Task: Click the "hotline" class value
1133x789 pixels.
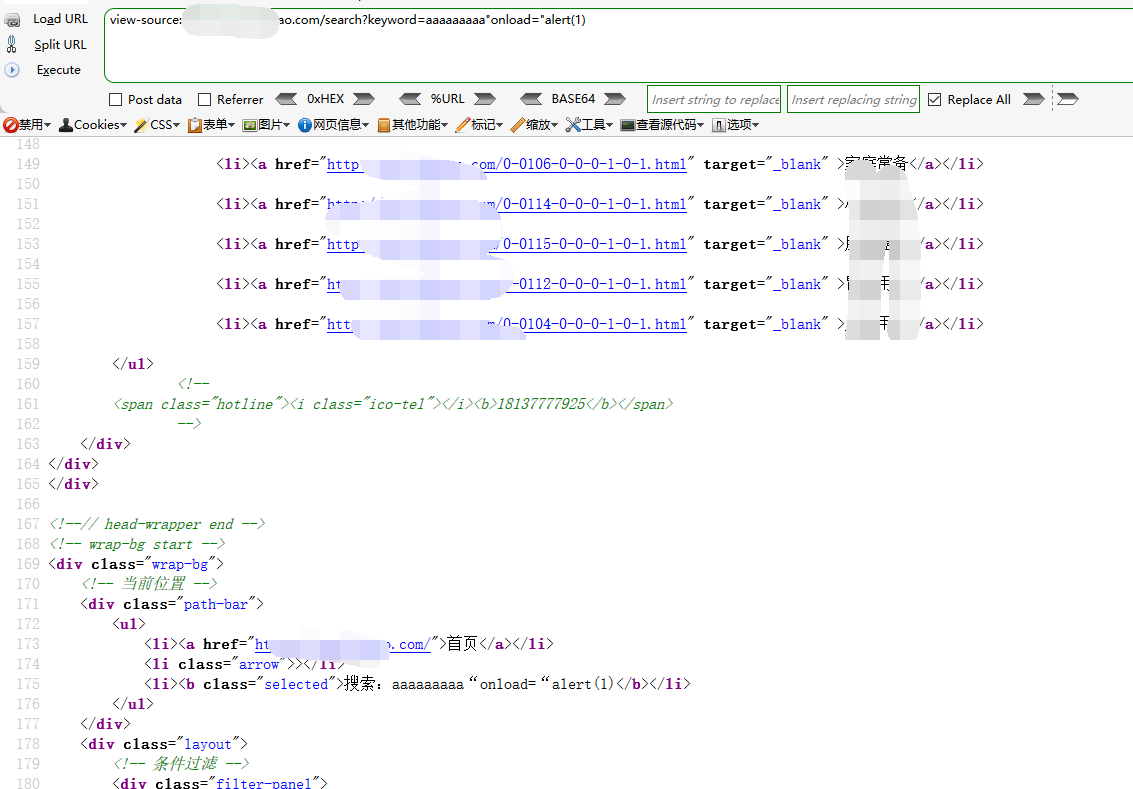Action: coord(244,404)
